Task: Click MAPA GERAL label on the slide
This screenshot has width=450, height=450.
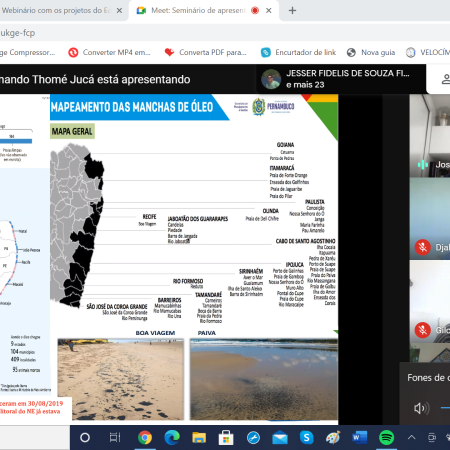Action: (x=72, y=131)
